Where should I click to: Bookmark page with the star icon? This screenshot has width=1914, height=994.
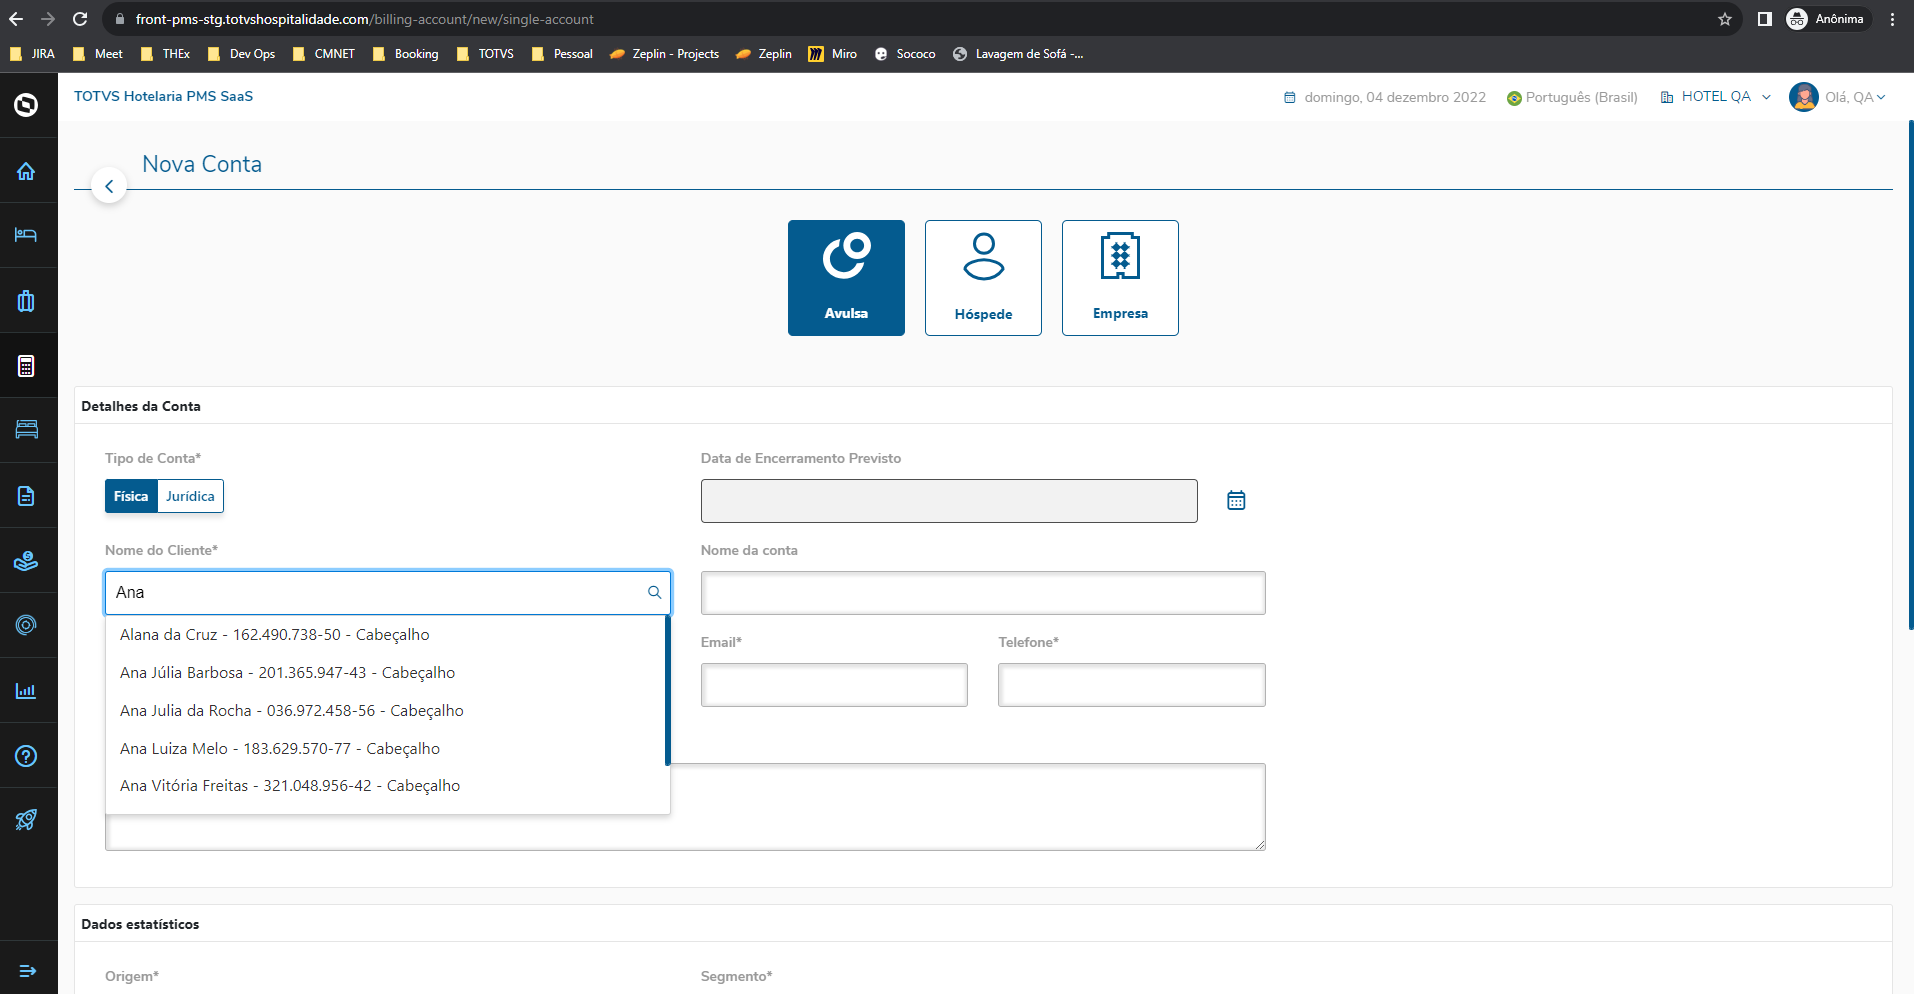1725,19
